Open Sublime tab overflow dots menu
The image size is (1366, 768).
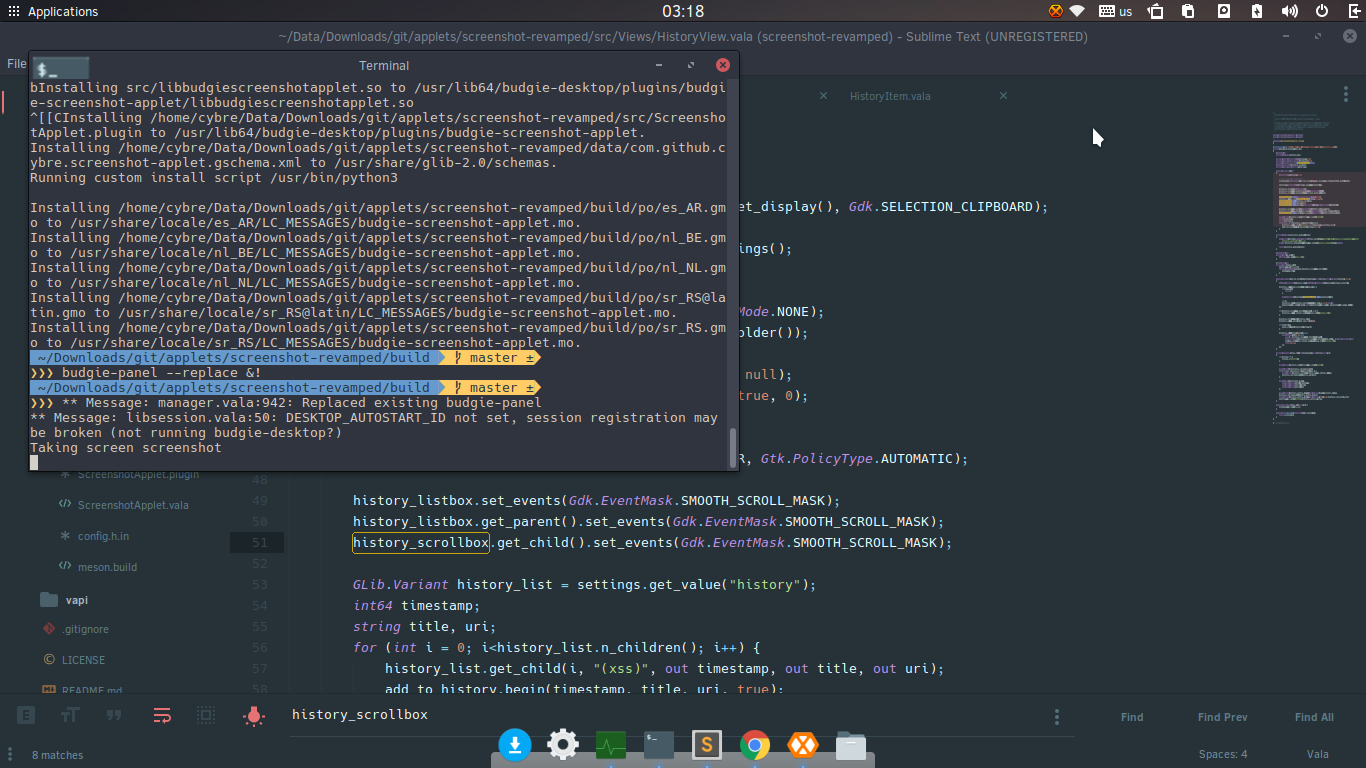click(1346, 93)
